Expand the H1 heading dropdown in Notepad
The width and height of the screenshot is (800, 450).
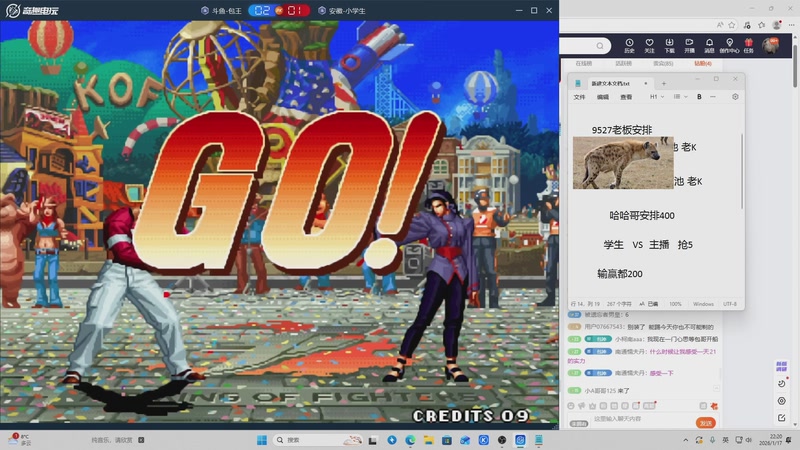click(657, 96)
